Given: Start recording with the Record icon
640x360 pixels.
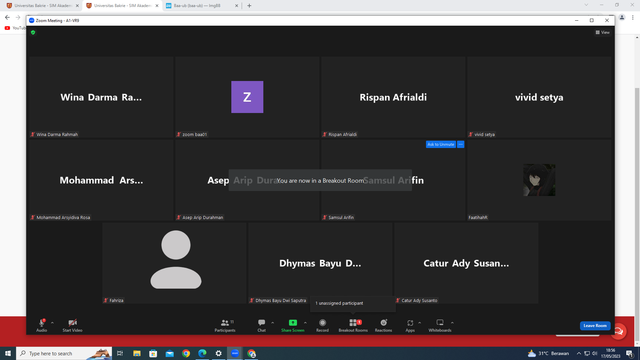Looking at the screenshot, I should coord(322,322).
